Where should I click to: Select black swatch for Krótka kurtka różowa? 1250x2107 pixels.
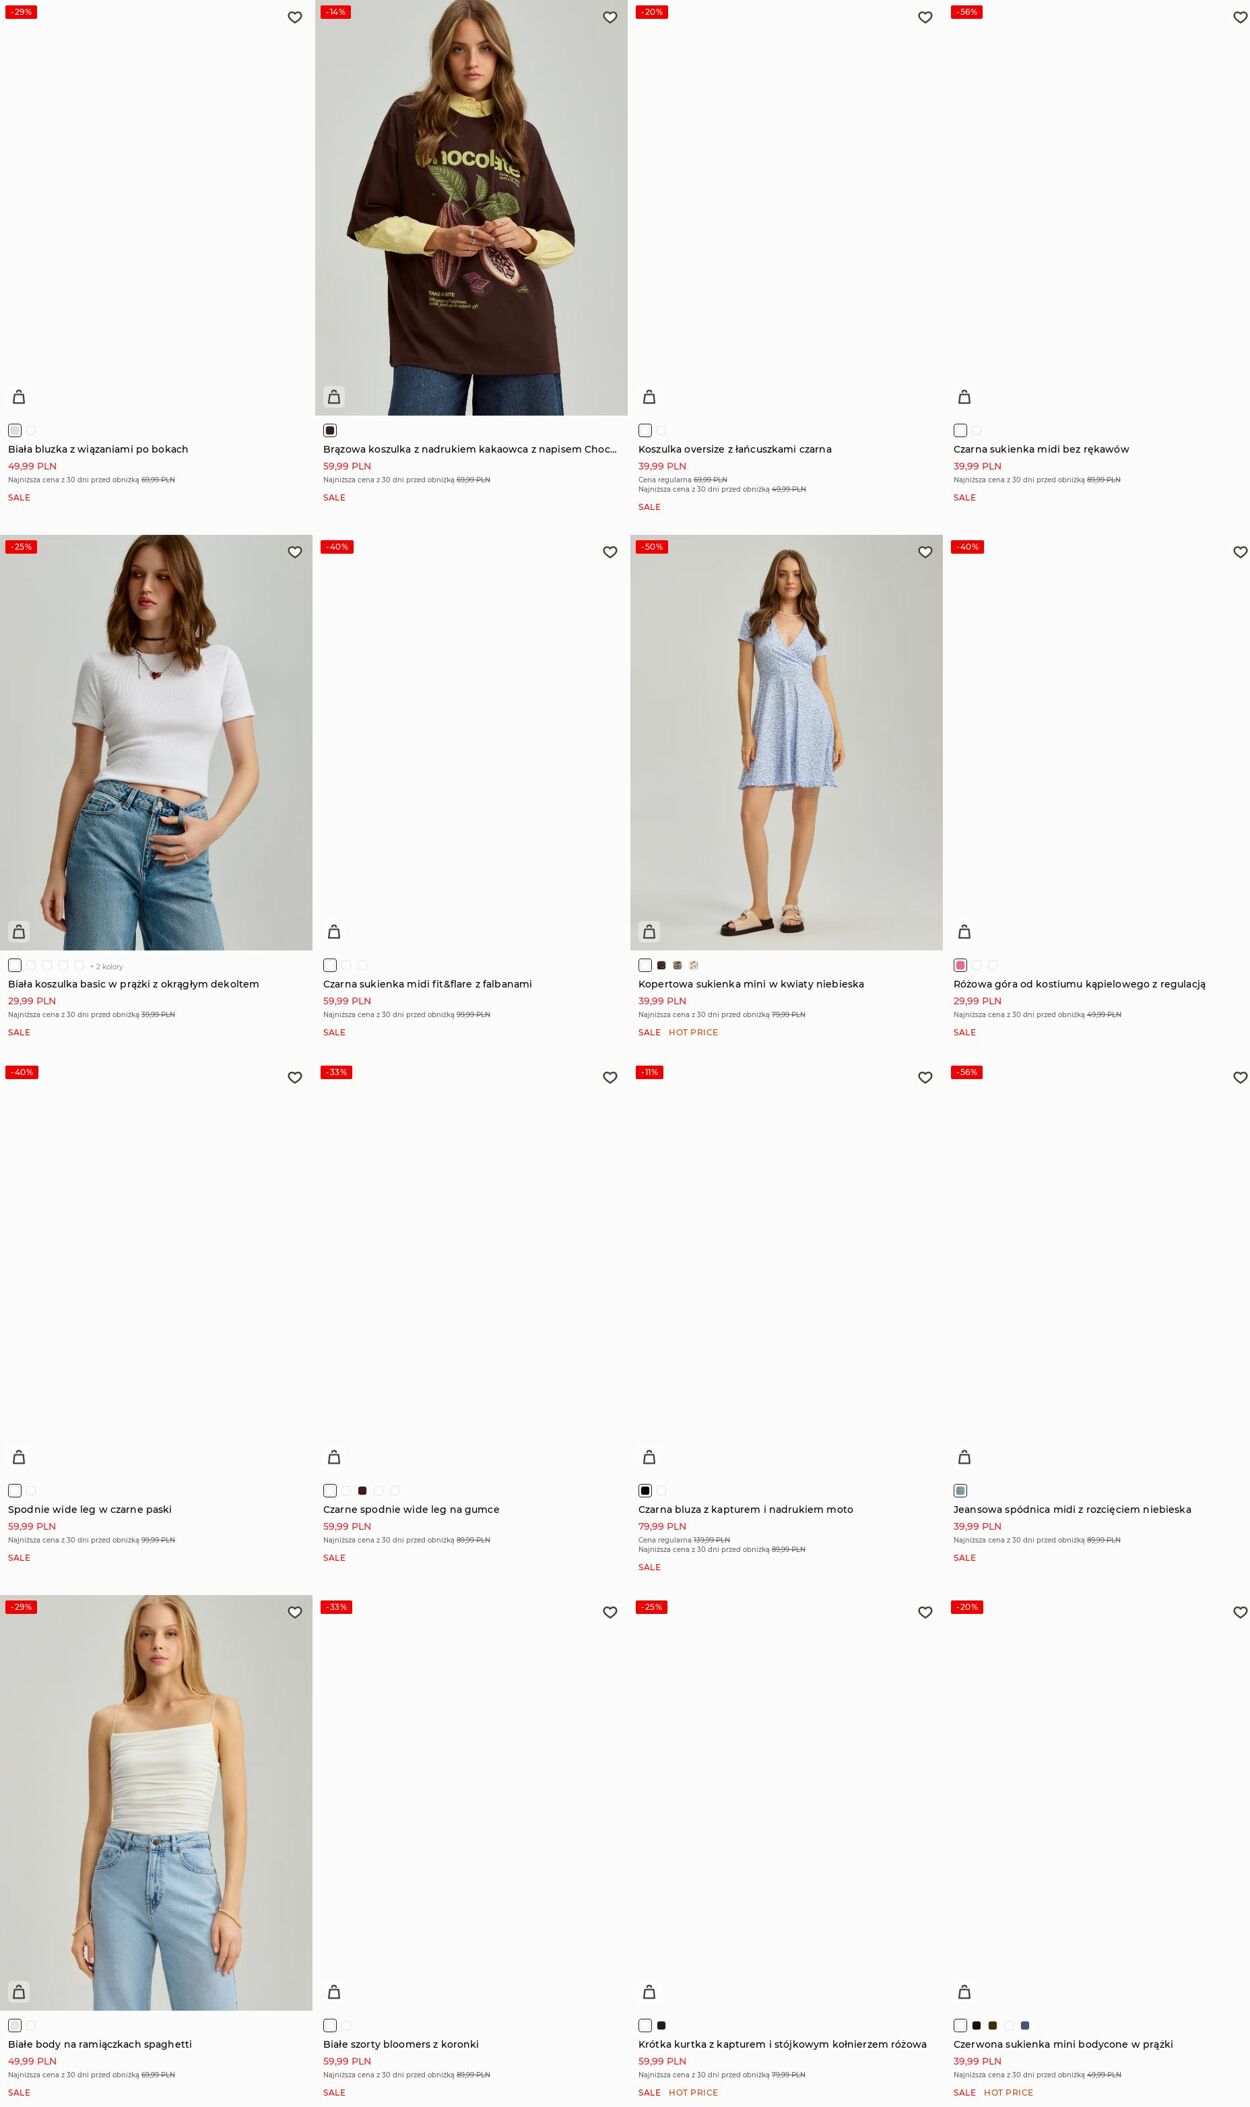(x=661, y=2025)
